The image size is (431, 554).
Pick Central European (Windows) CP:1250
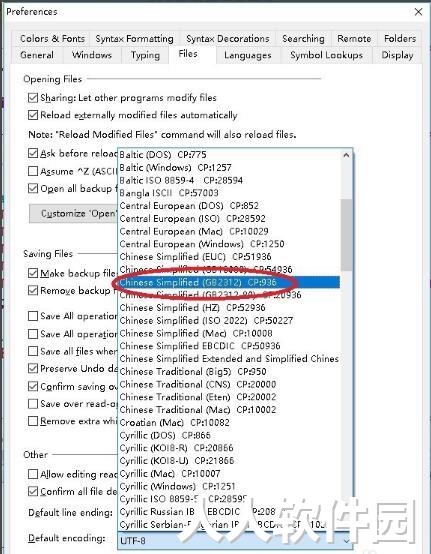[202, 244]
